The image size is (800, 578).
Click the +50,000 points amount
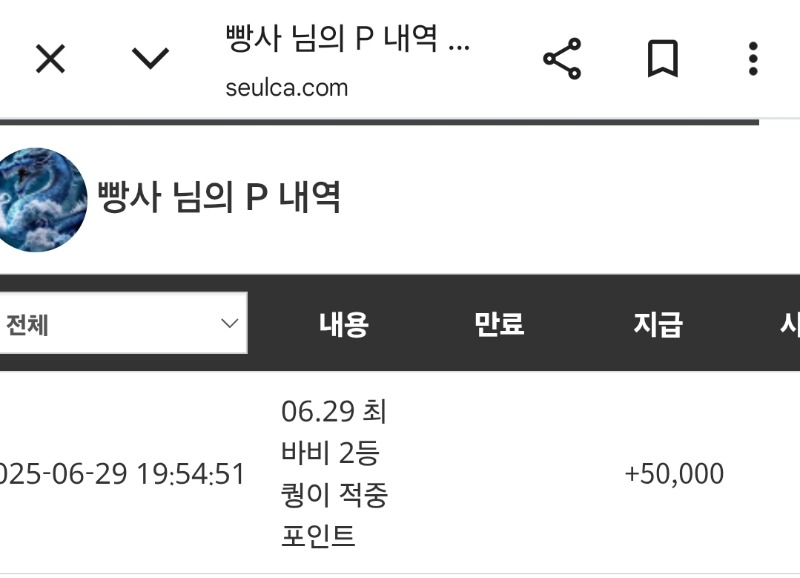674,473
